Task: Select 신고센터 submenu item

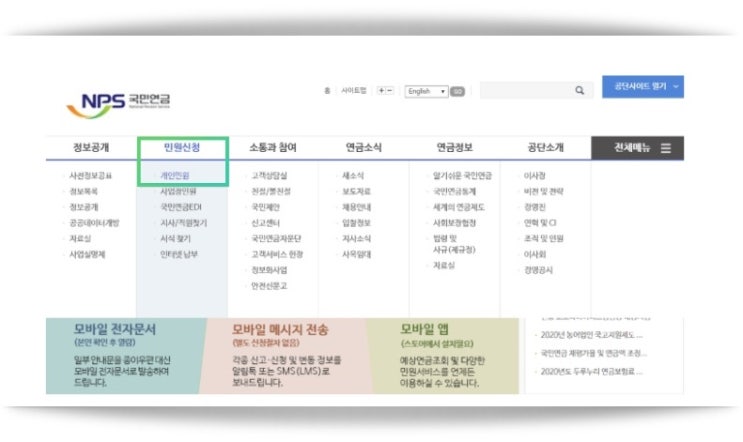Action: point(265,223)
